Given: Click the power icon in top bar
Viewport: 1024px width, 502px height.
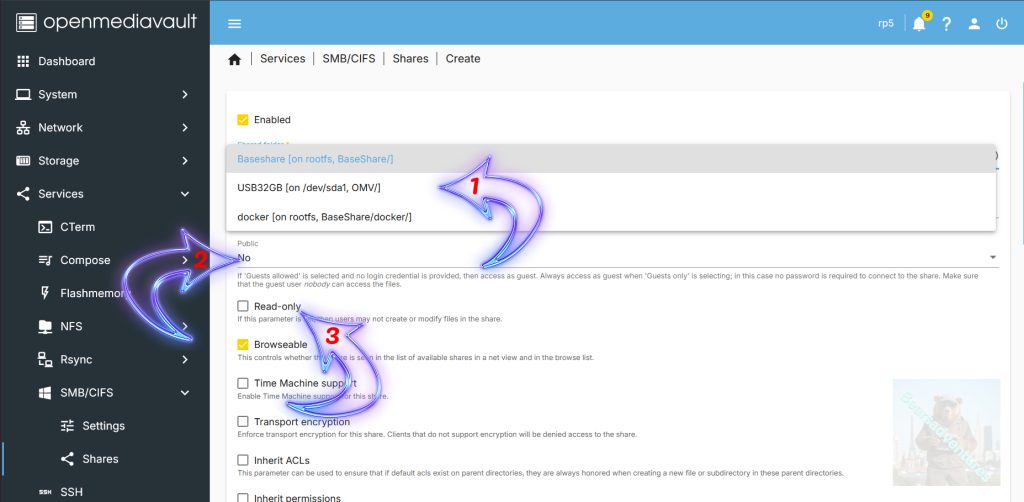Looking at the screenshot, I should [1001, 23].
